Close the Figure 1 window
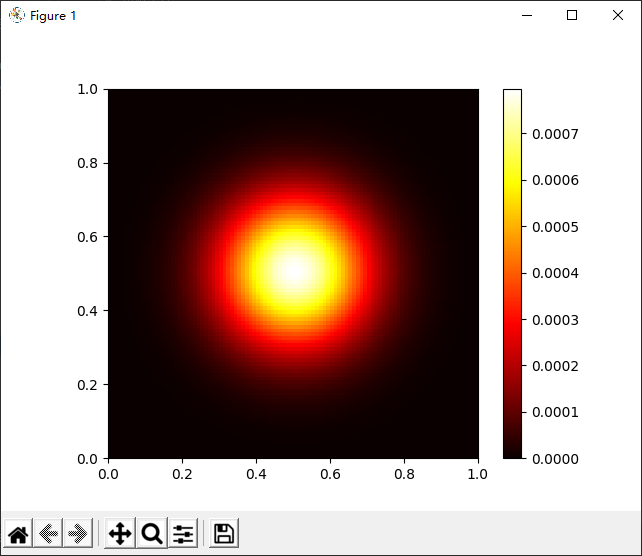The height and width of the screenshot is (556, 642). pos(618,16)
